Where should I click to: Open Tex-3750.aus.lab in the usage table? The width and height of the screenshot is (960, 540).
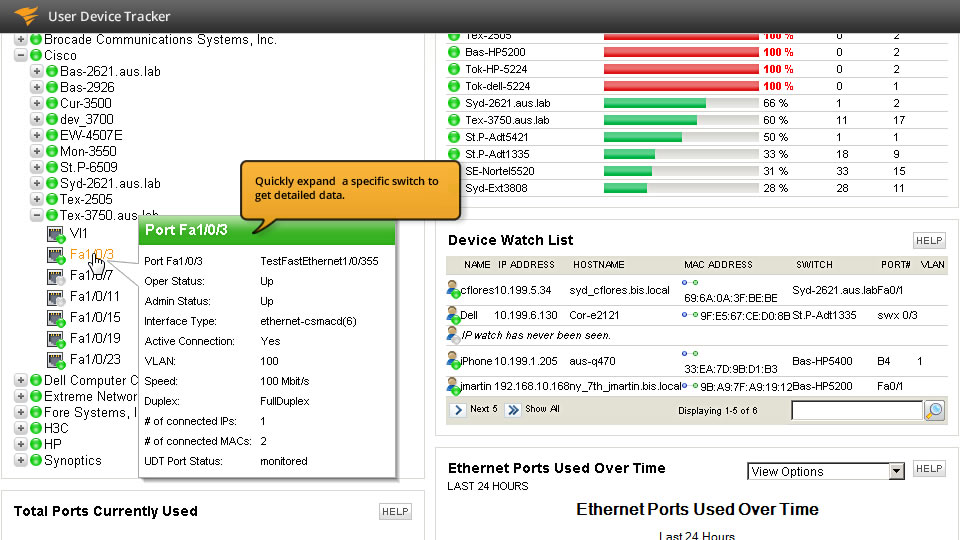click(x=507, y=120)
